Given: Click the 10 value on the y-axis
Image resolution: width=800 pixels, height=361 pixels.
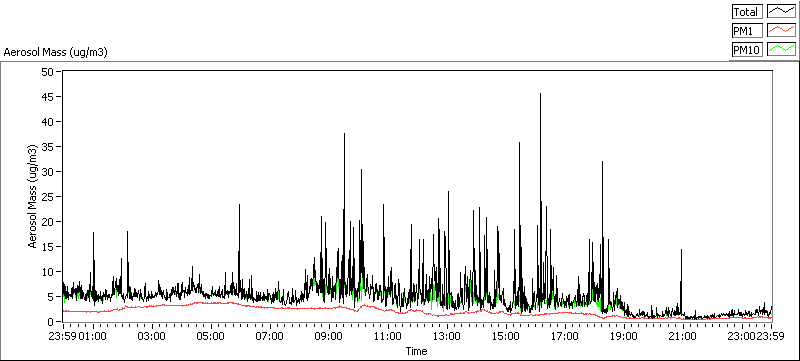Looking at the screenshot, I should click(x=48, y=271).
